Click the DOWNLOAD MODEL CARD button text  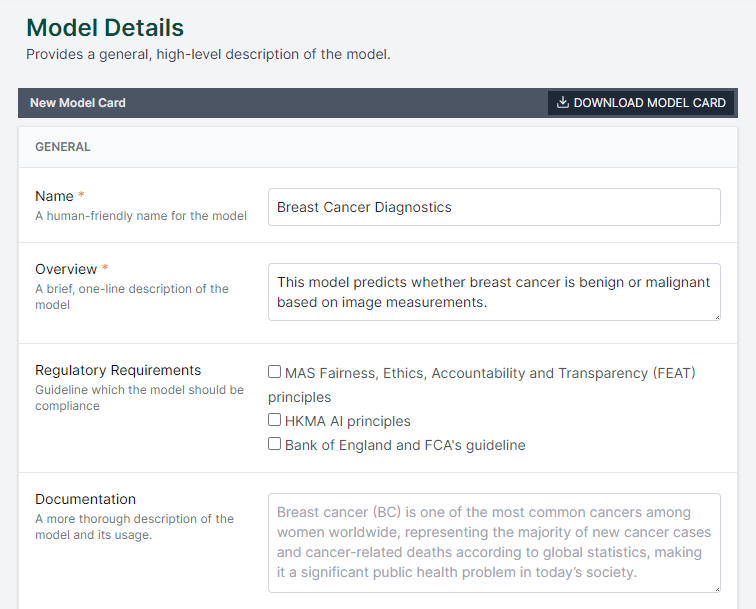(649, 103)
